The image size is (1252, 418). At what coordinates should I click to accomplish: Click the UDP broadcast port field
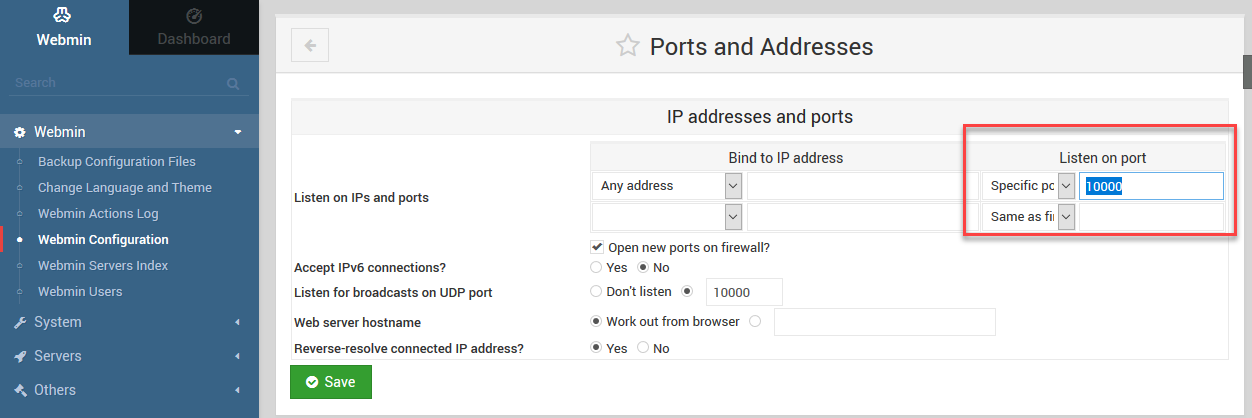tap(743, 292)
